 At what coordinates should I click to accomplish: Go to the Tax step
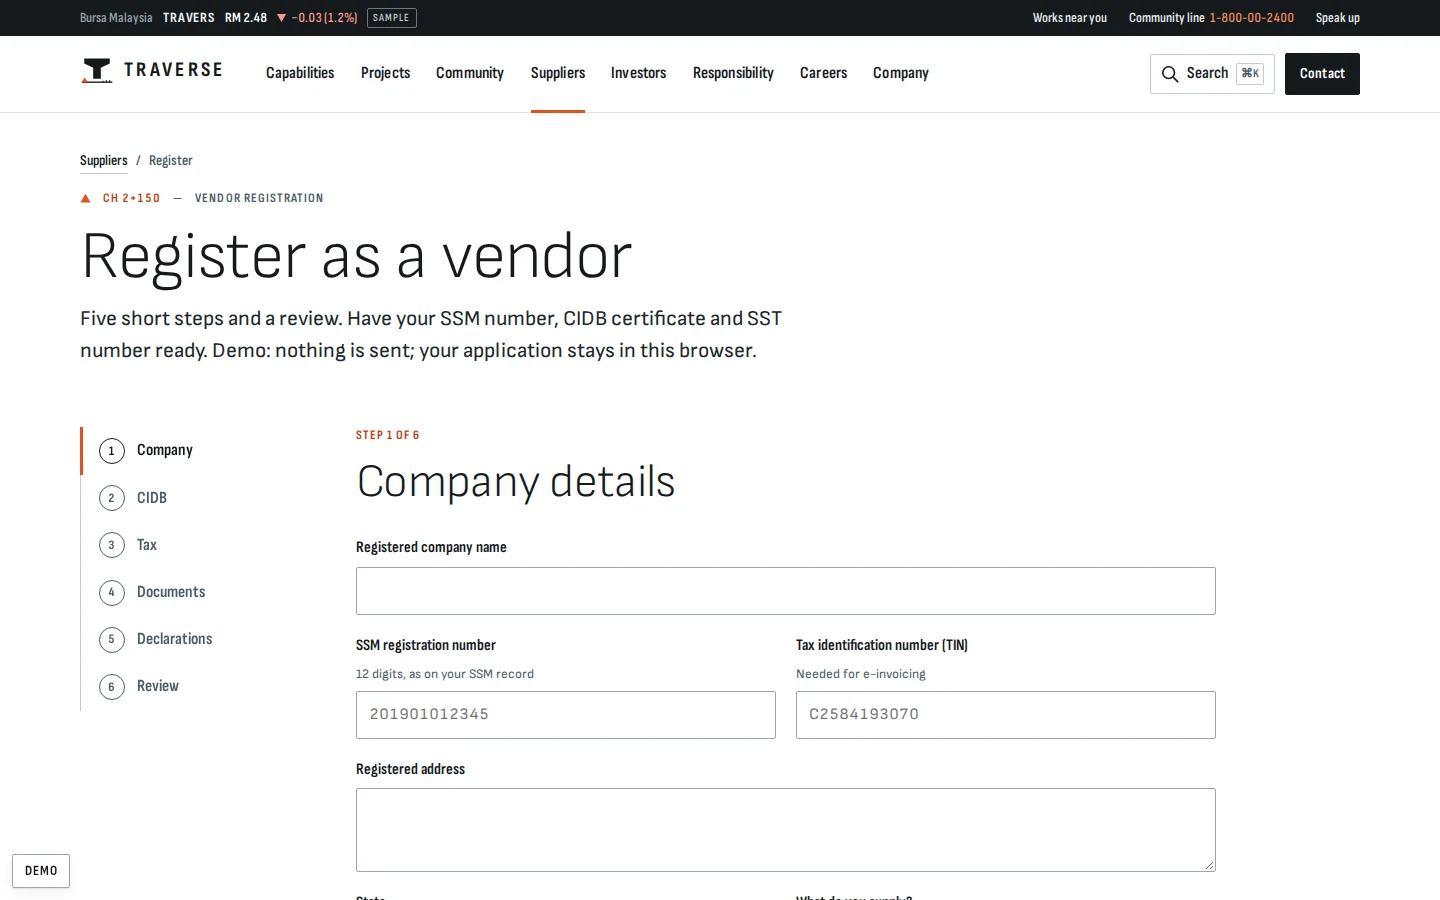click(147, 545)
